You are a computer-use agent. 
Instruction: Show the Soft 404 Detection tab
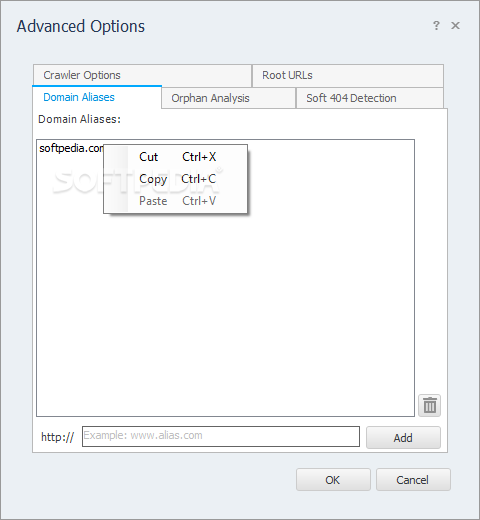370,98
